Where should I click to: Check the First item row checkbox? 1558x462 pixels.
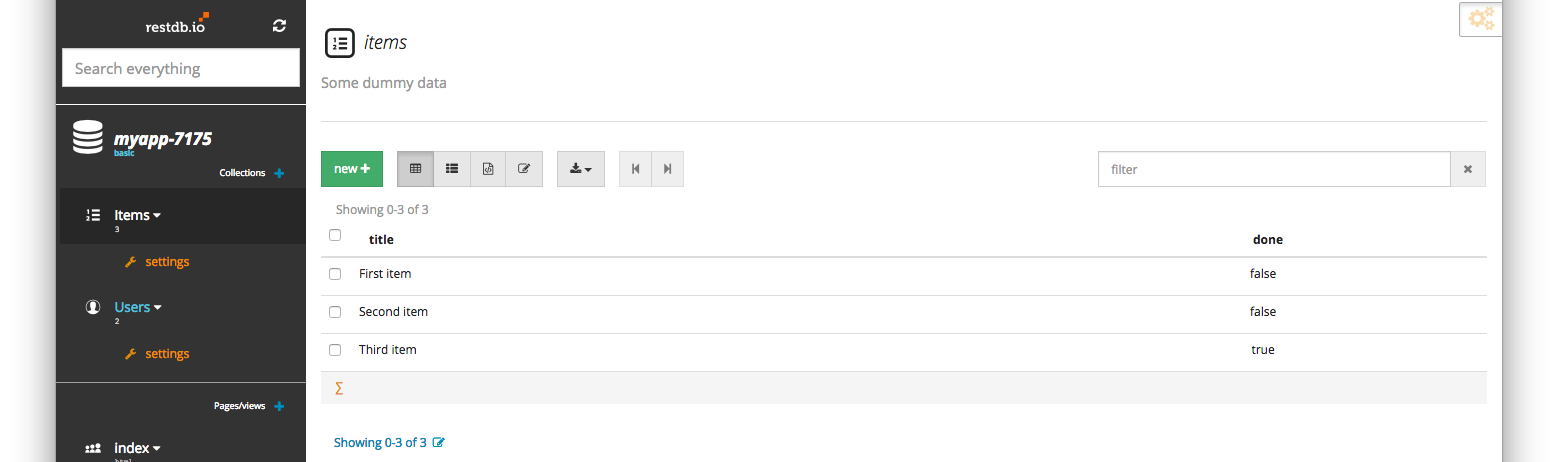(x=335, y=274)
